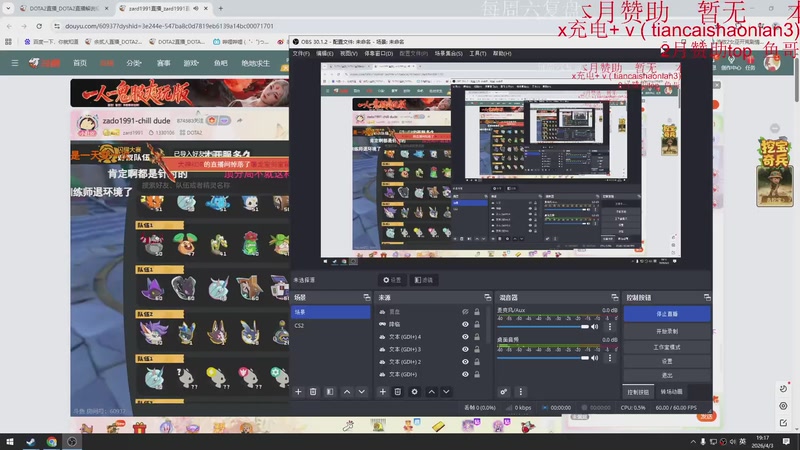
Task: Open OBS 视图(V) menu
Action: tap(349, 54)
